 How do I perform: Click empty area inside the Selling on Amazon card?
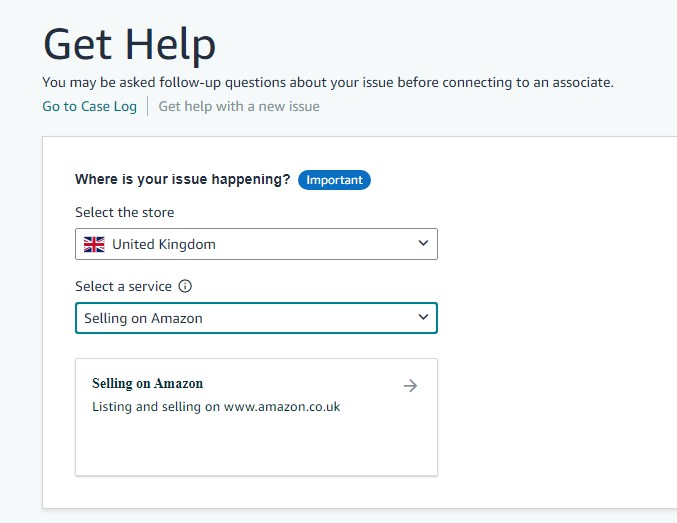click(256, 447)
